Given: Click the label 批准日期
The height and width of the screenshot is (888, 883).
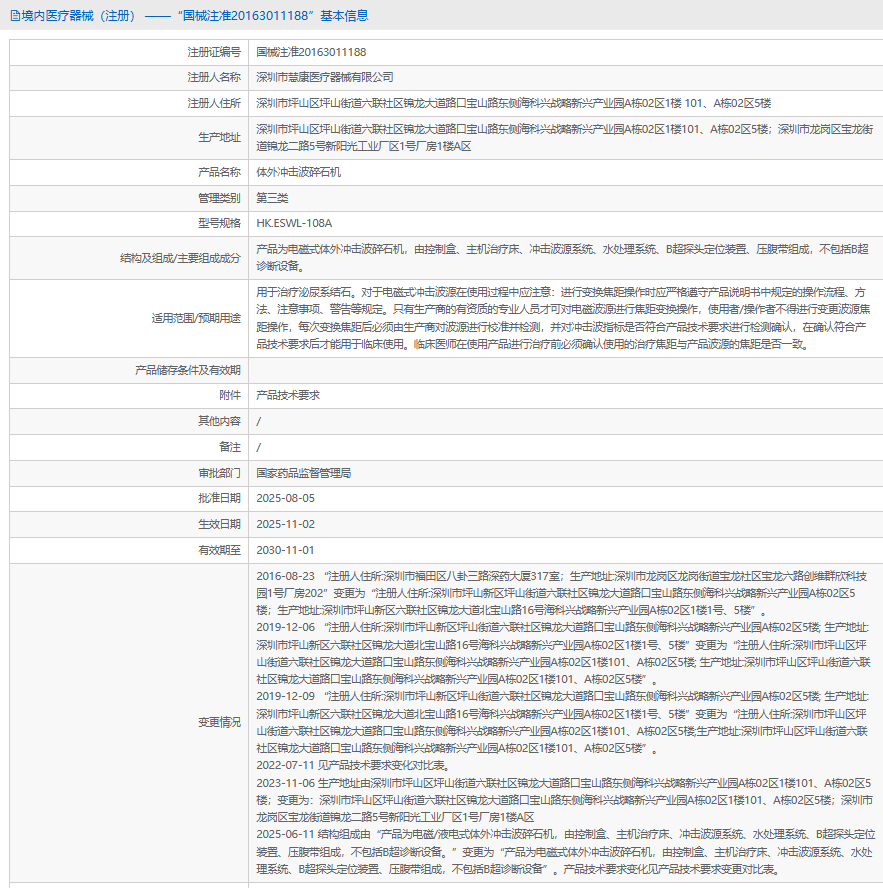Looking at the screenshot, I should coord(219,498).
